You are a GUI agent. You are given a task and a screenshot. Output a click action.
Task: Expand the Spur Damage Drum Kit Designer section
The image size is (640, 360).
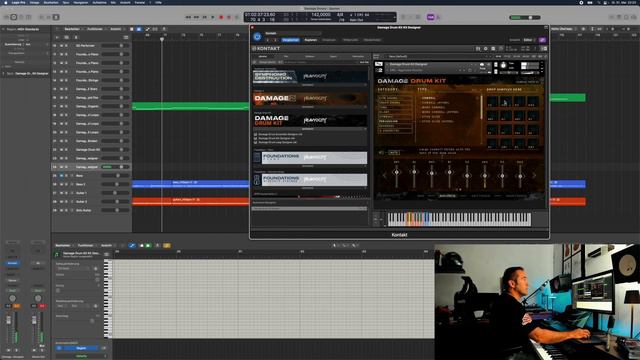pos(4,73)
